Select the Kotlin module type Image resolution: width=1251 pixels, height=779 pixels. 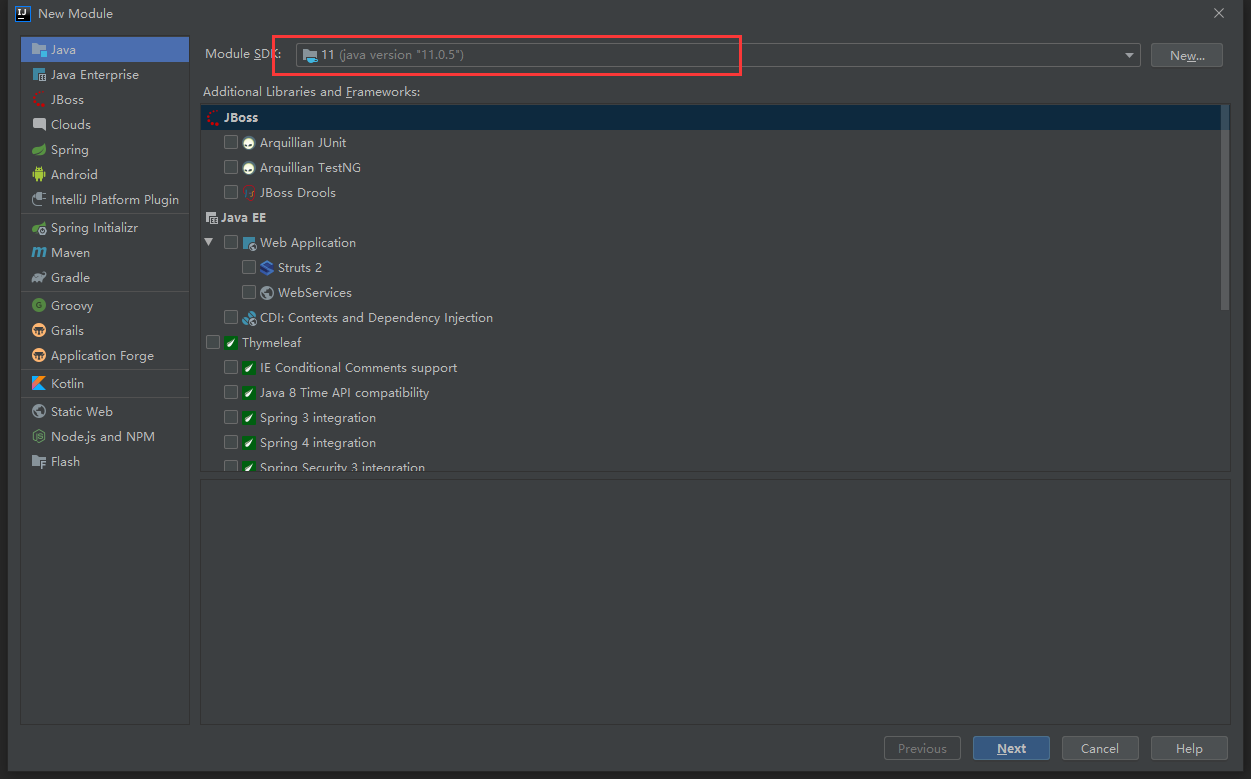point(105,384)
